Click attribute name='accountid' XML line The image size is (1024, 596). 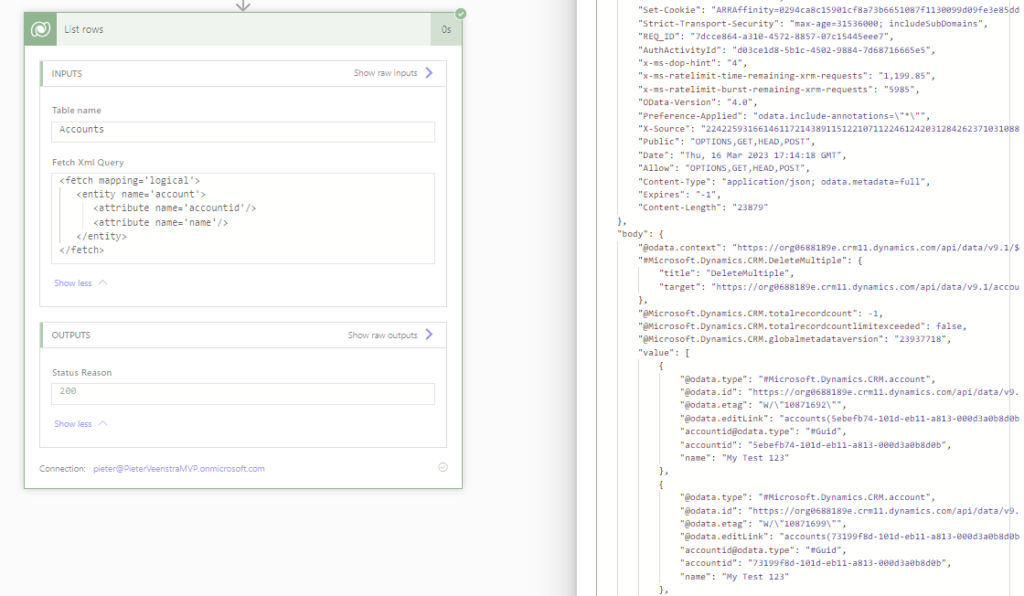[x=174, y=208]
